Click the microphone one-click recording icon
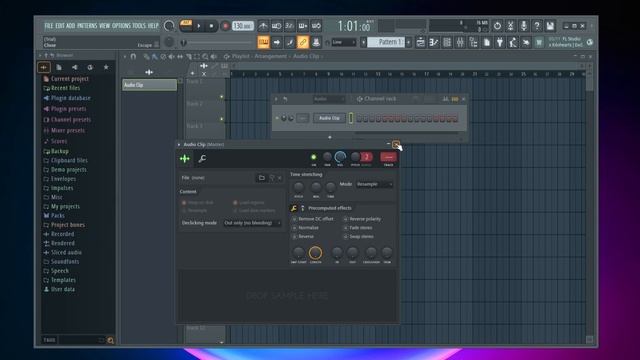This screenshot has width=640, height=360. pyautogui.click(x=523, y=26)
